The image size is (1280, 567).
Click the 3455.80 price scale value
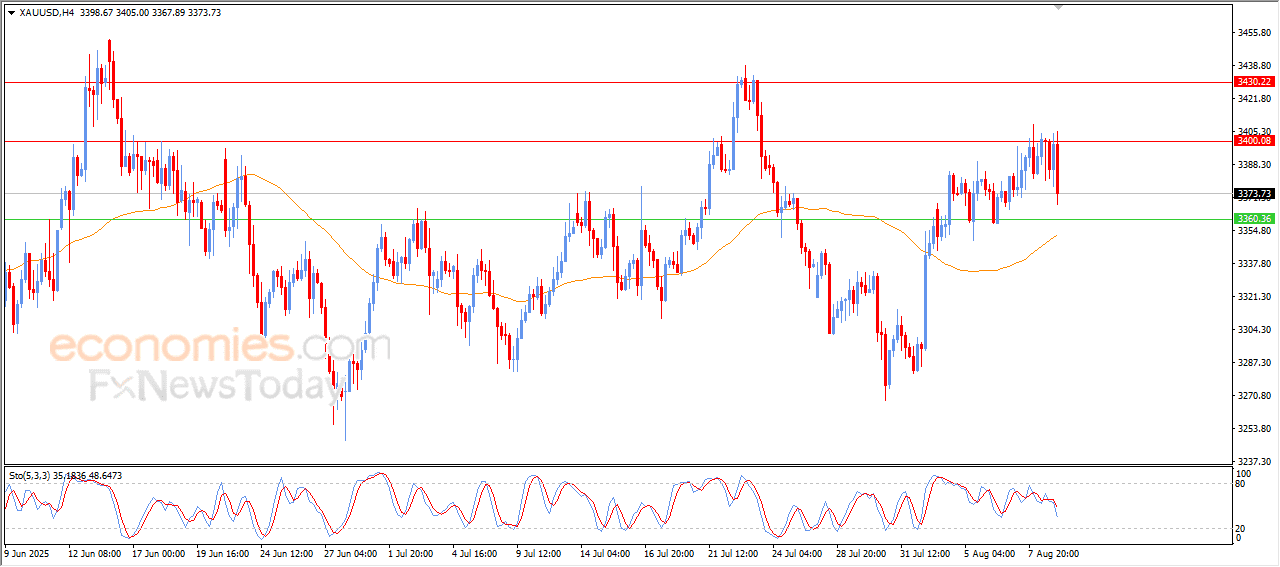point(1253,33)
